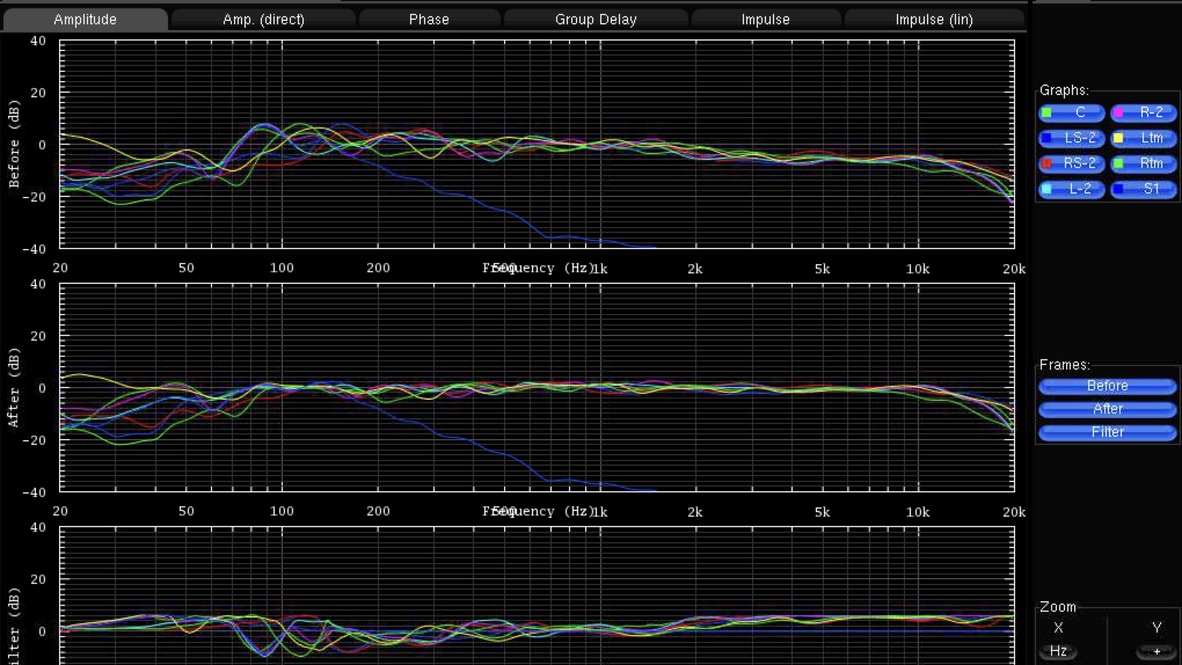Select the Impulse tab

tap(765, 19)
